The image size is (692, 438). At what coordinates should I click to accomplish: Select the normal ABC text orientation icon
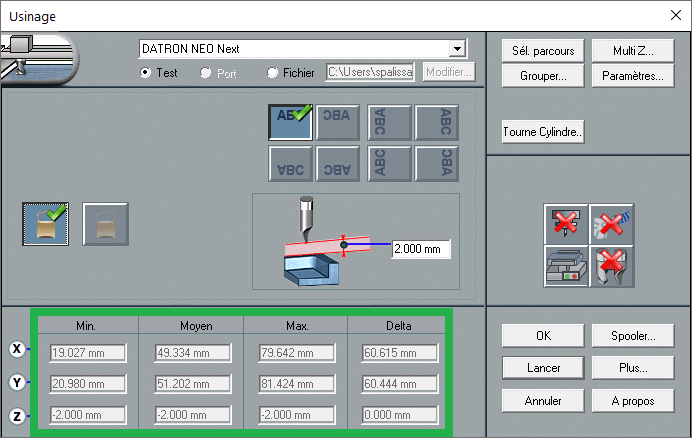290,121
